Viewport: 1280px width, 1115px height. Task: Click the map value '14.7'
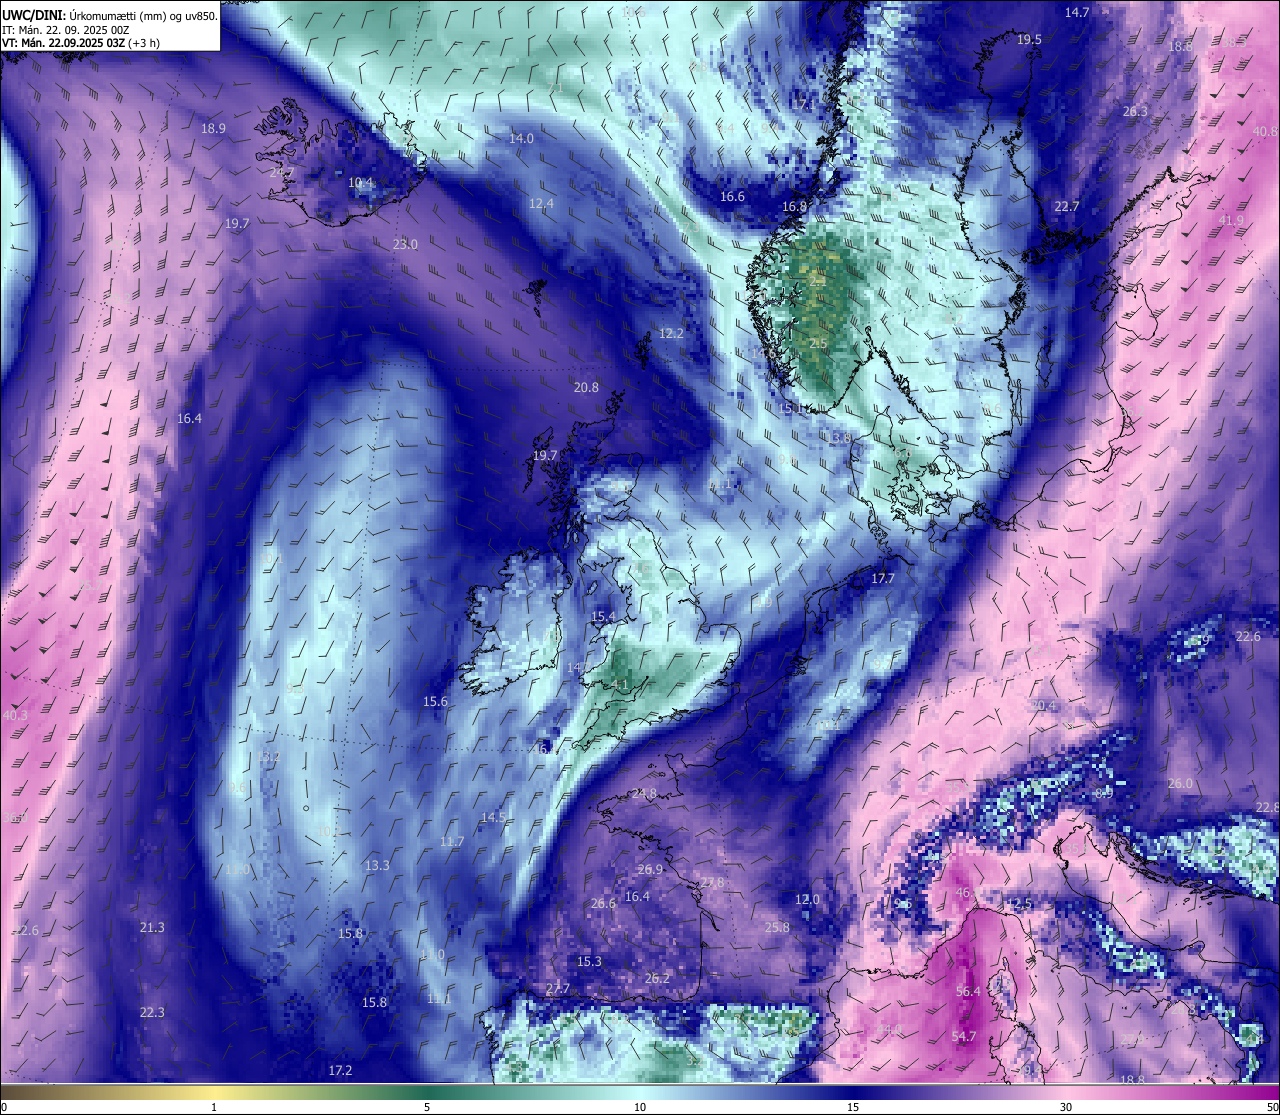pyautogui.click(x=1077, y=12)
